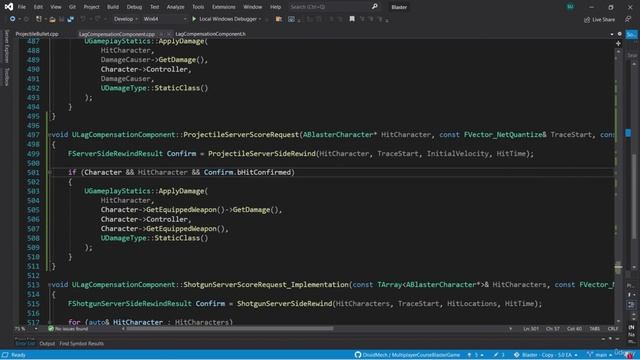Click the Ln 501 line indicator
The image size is (640, 360).
click(x=531, y=329)
